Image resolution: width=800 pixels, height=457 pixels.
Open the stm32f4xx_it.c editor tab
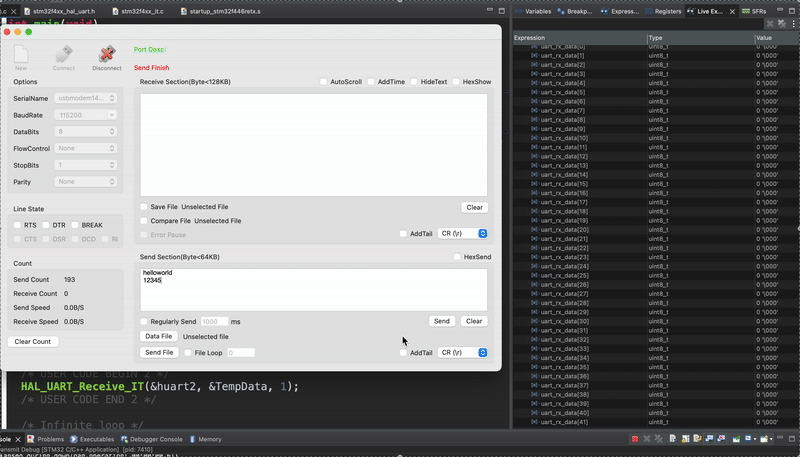(x=138, y=11)
